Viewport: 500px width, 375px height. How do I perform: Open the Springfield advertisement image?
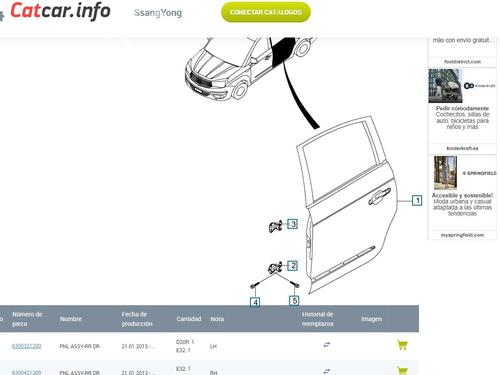point(445,173)
